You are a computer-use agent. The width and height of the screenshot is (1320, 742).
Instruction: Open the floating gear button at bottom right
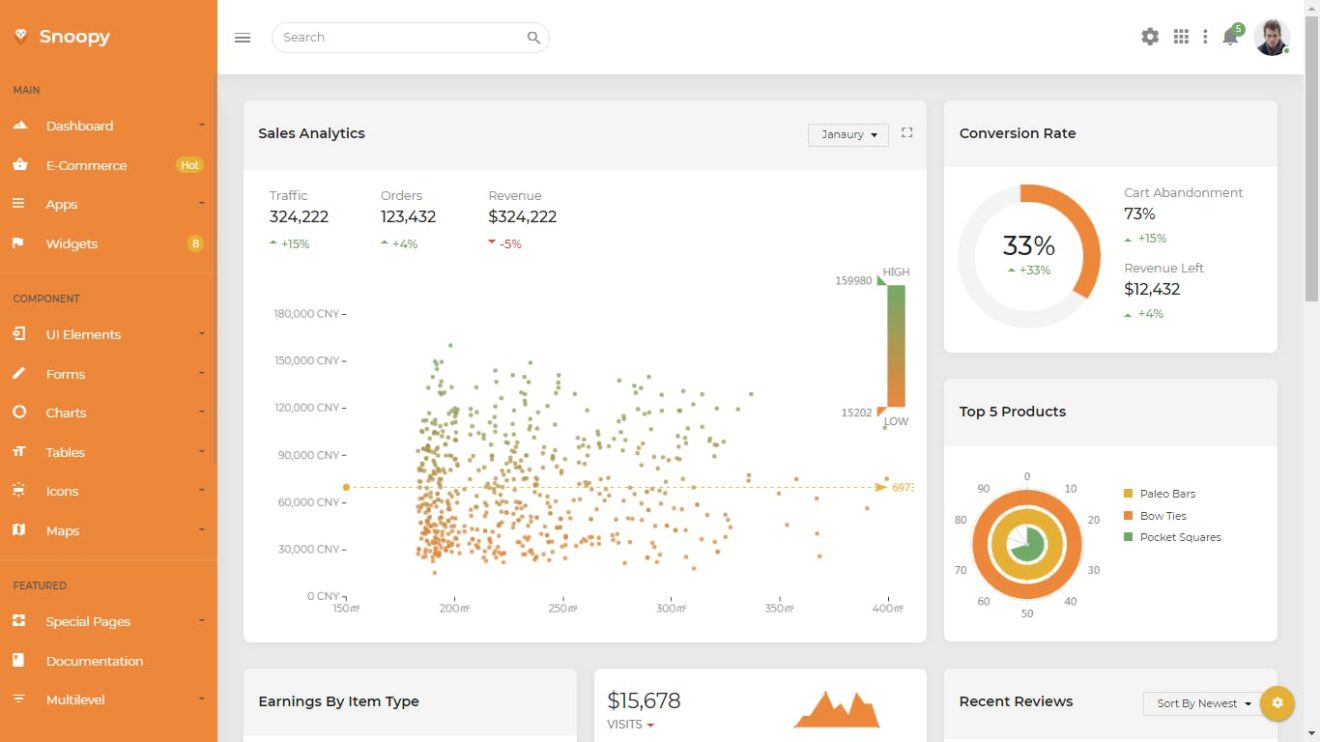pyautogui.click(x=1277, y=703)
